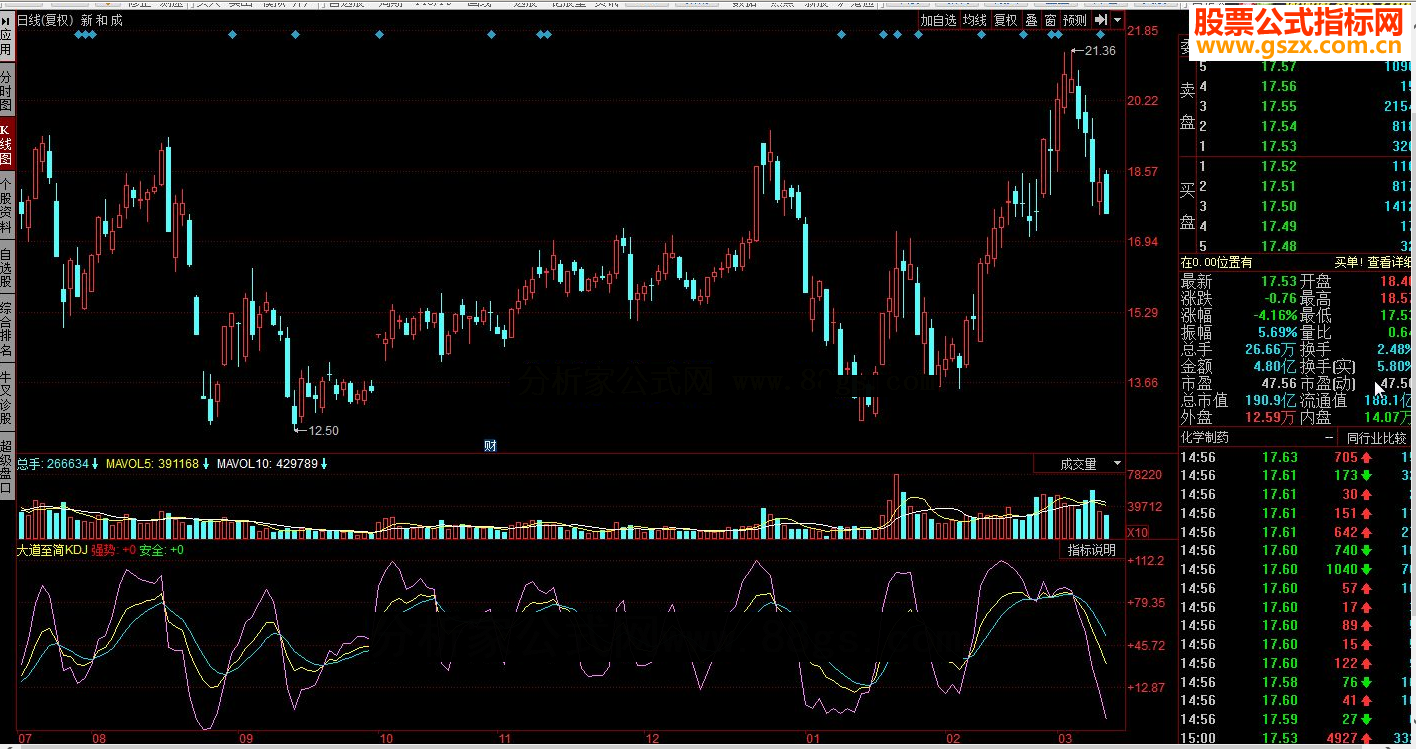Click the MAVOL10 down-arrow icon
Screen dimensions: 1416x749
click(324, 464)
